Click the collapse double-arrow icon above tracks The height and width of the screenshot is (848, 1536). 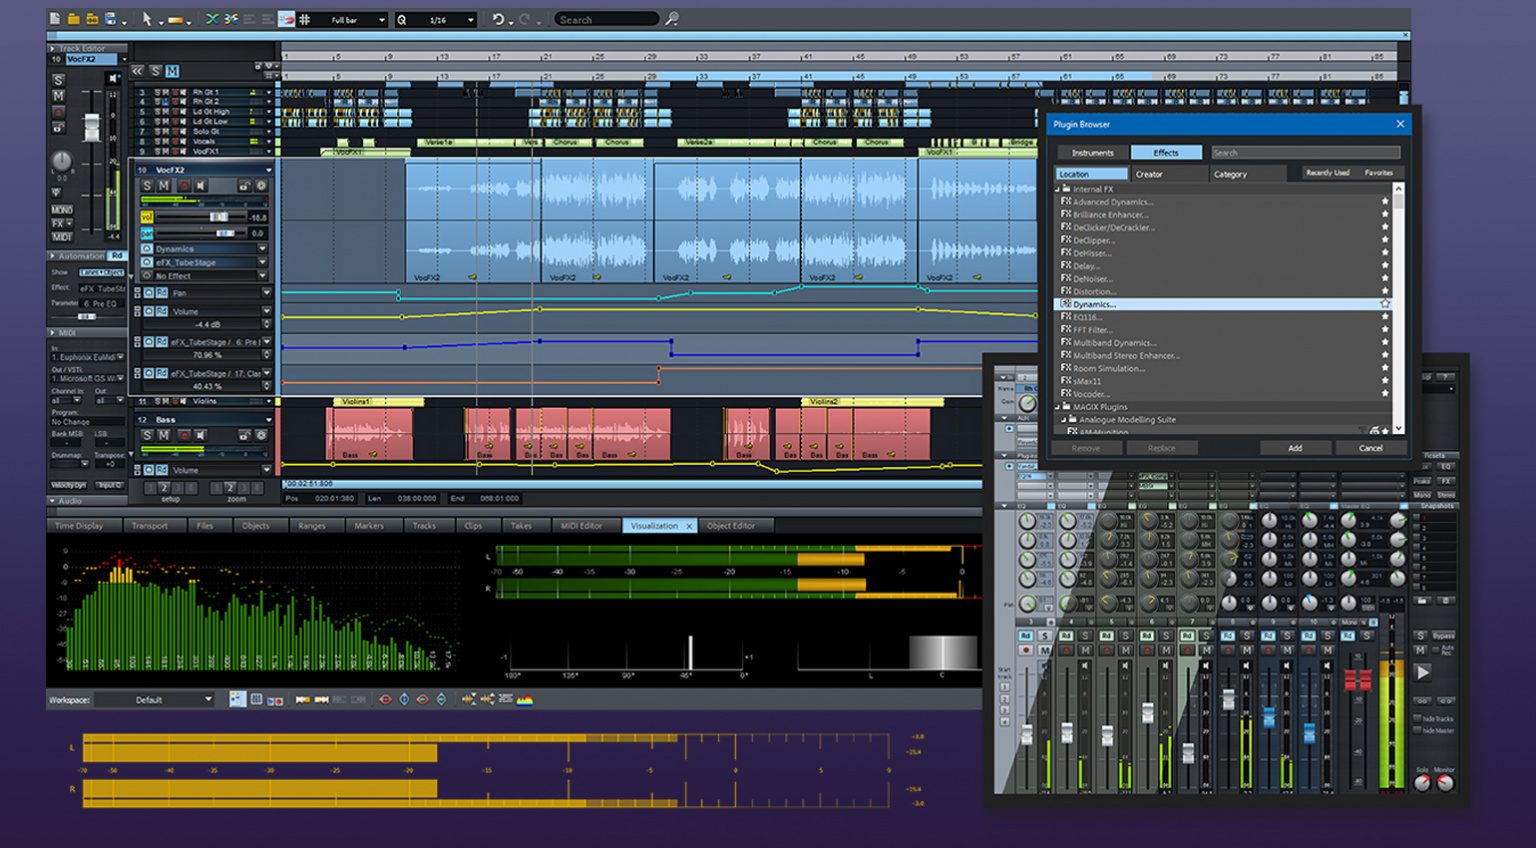coord(138,71)
